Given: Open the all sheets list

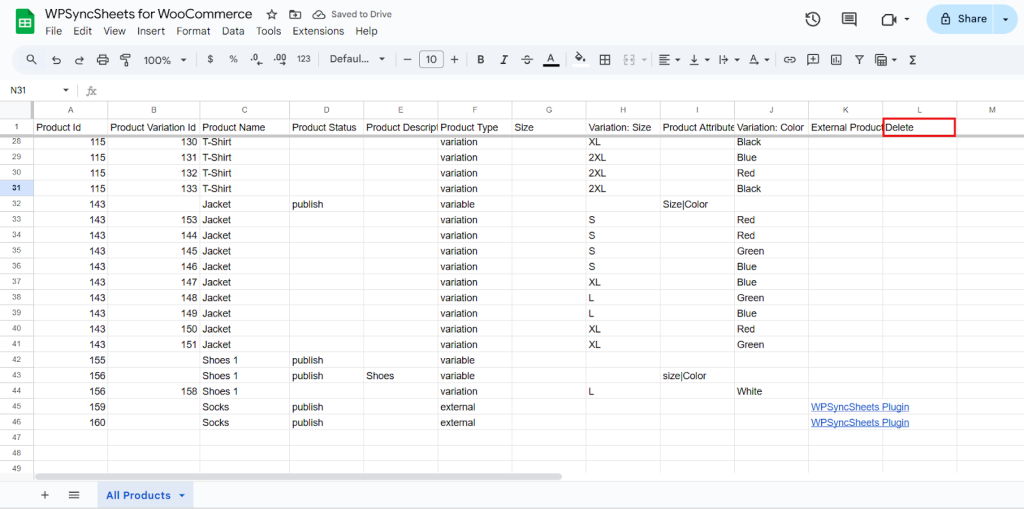Looking at the screenshot, I should [74, 495].
